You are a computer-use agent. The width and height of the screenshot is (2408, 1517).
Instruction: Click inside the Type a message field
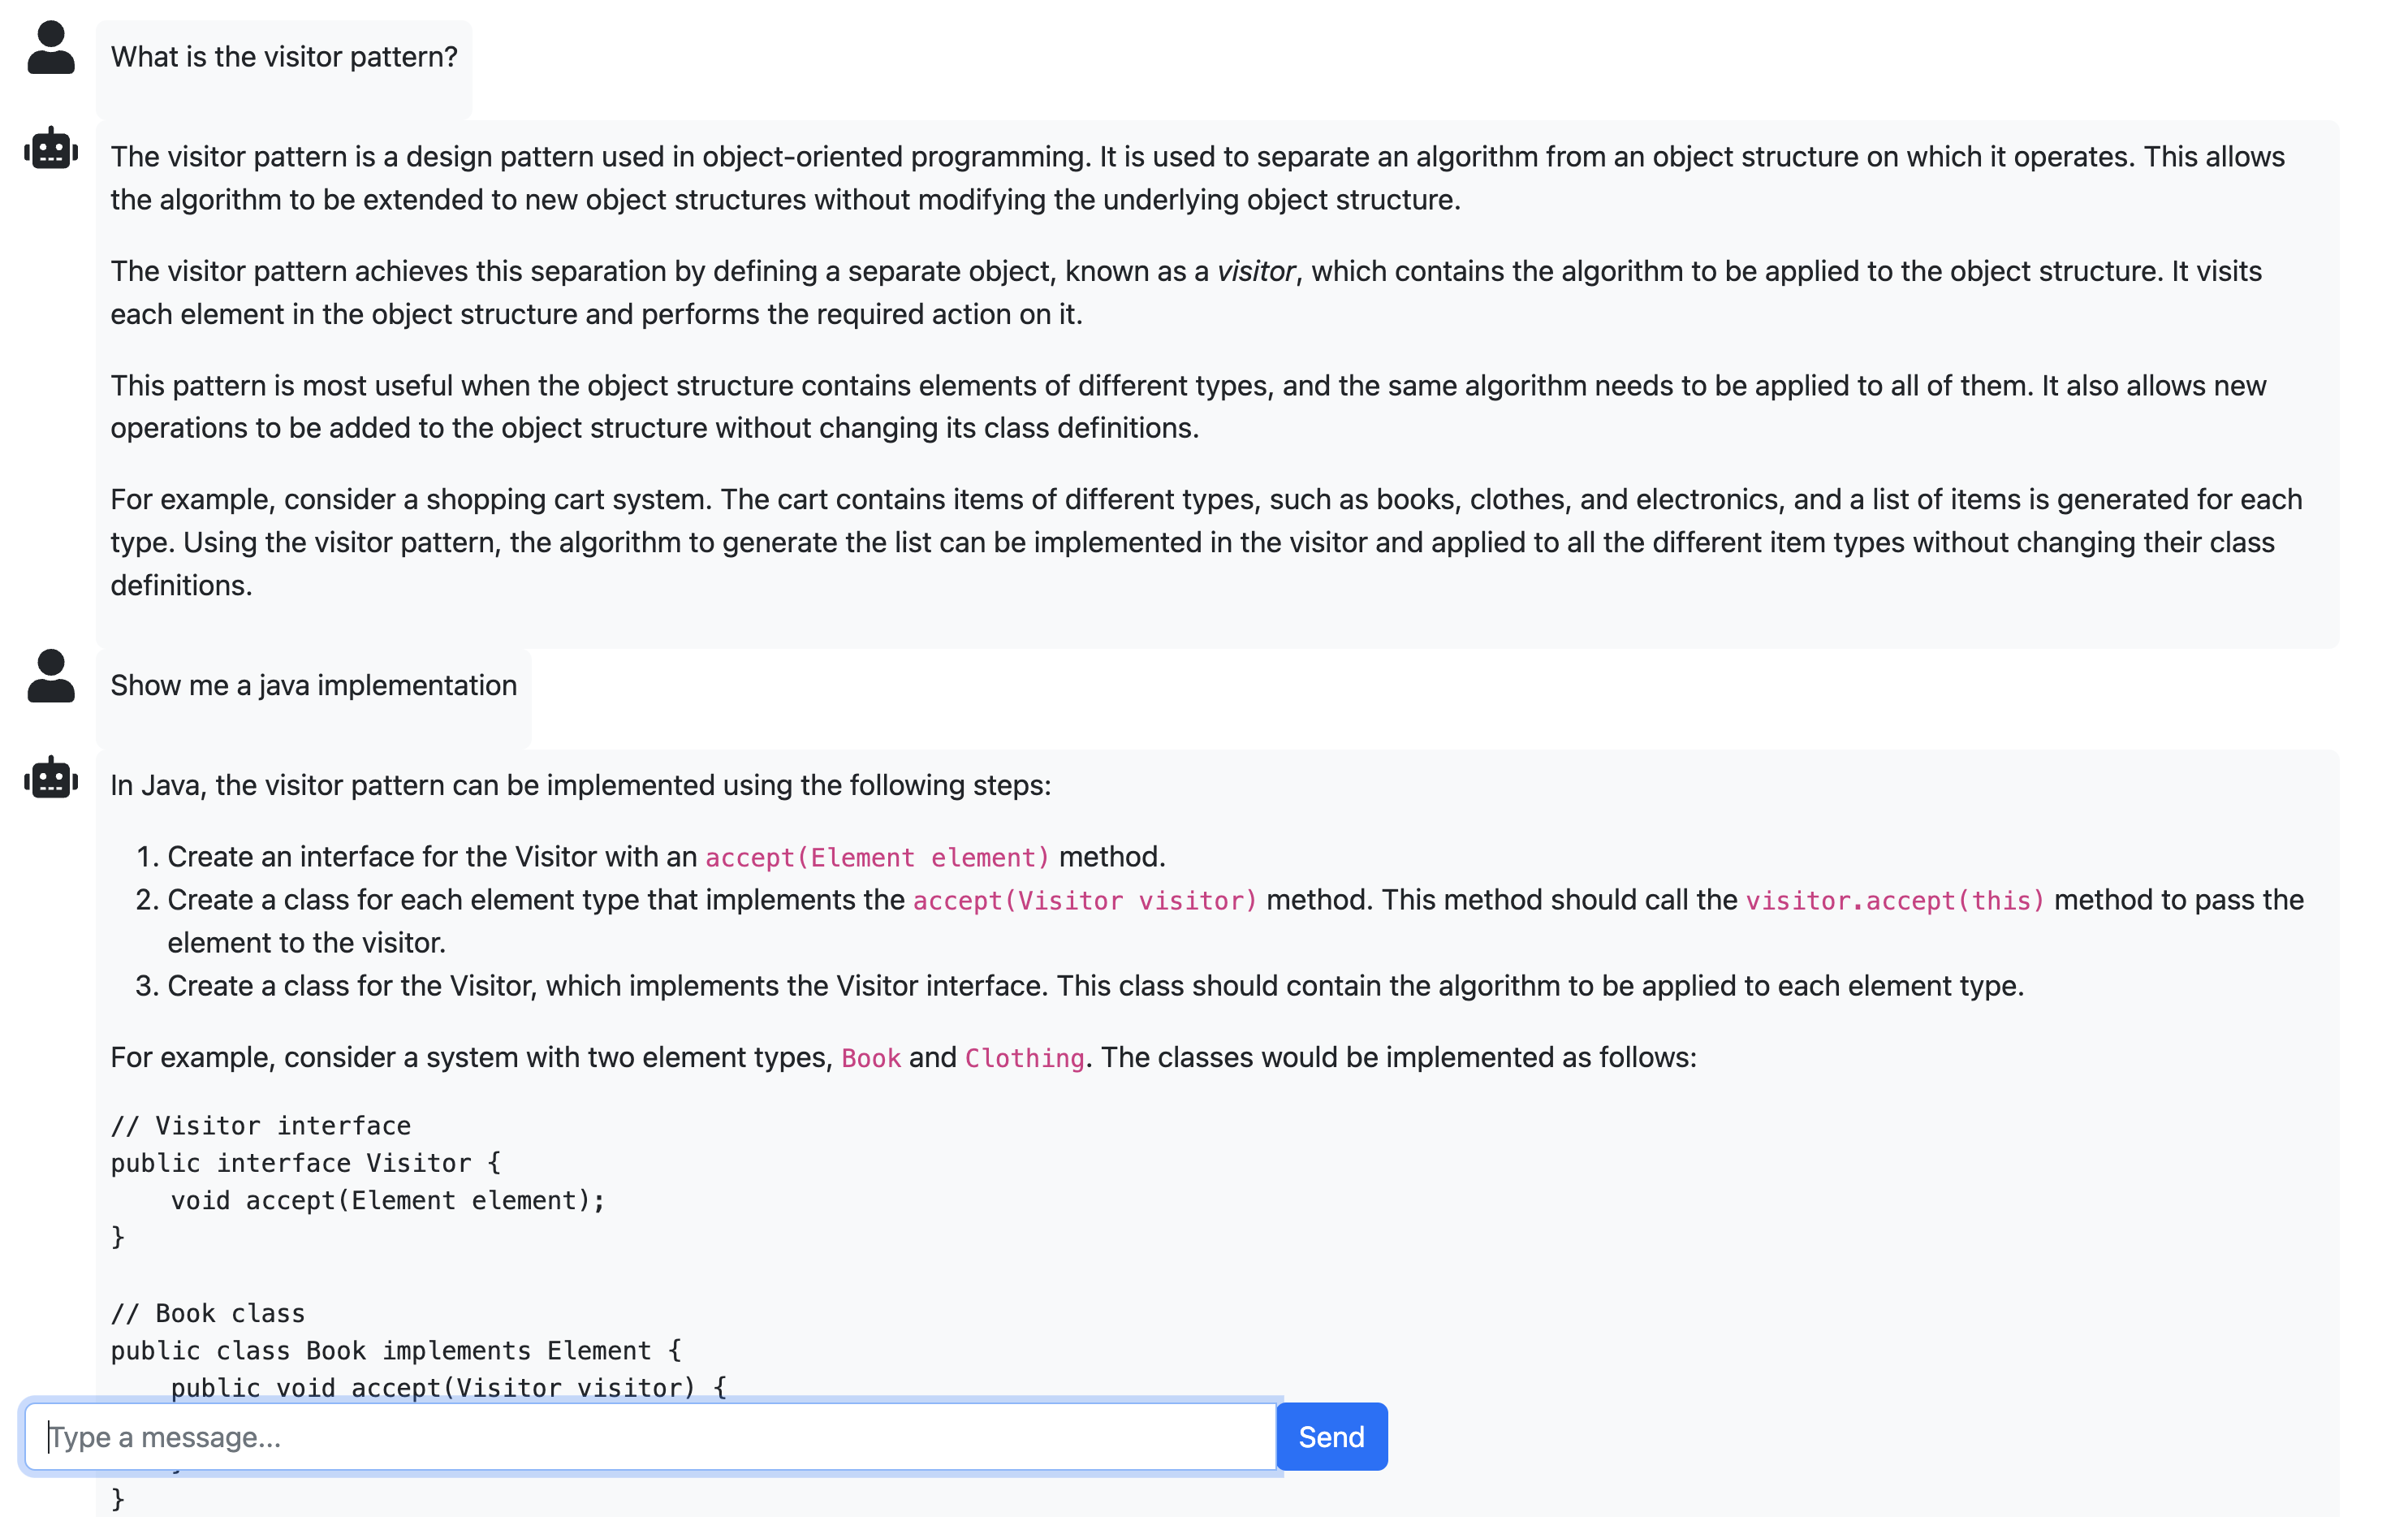point(650,1437)
